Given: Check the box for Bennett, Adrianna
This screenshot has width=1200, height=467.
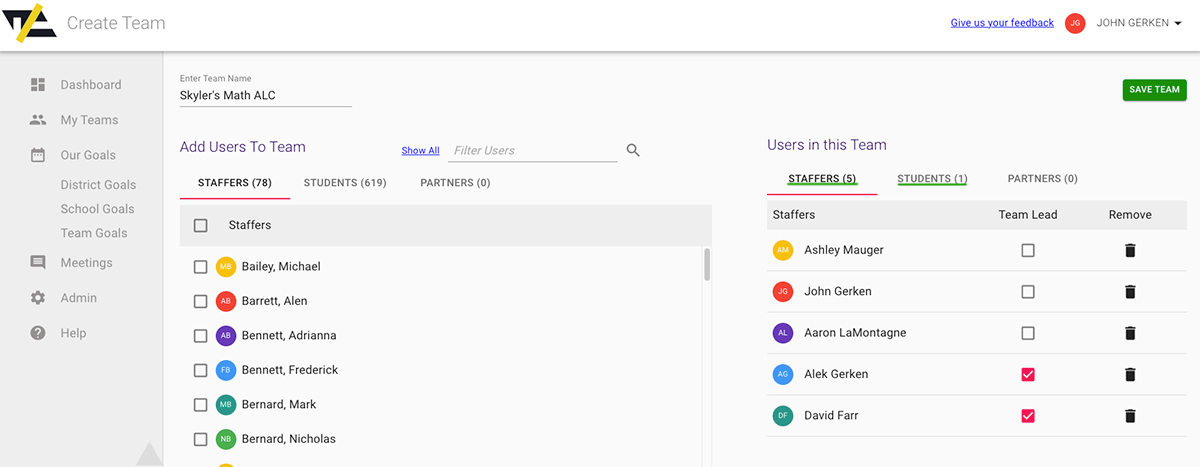Looking at the screenshot, I should tap(200, 336).
